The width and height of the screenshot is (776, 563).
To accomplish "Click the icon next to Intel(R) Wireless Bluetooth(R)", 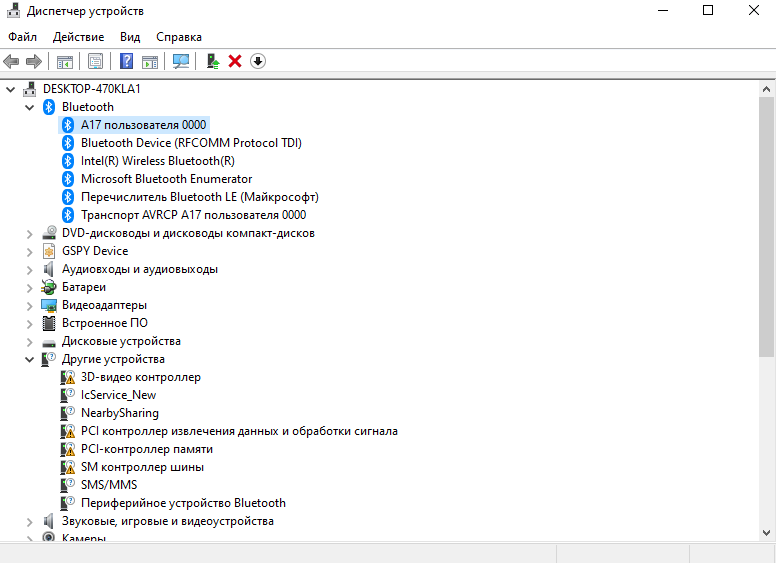I will 68,161.
